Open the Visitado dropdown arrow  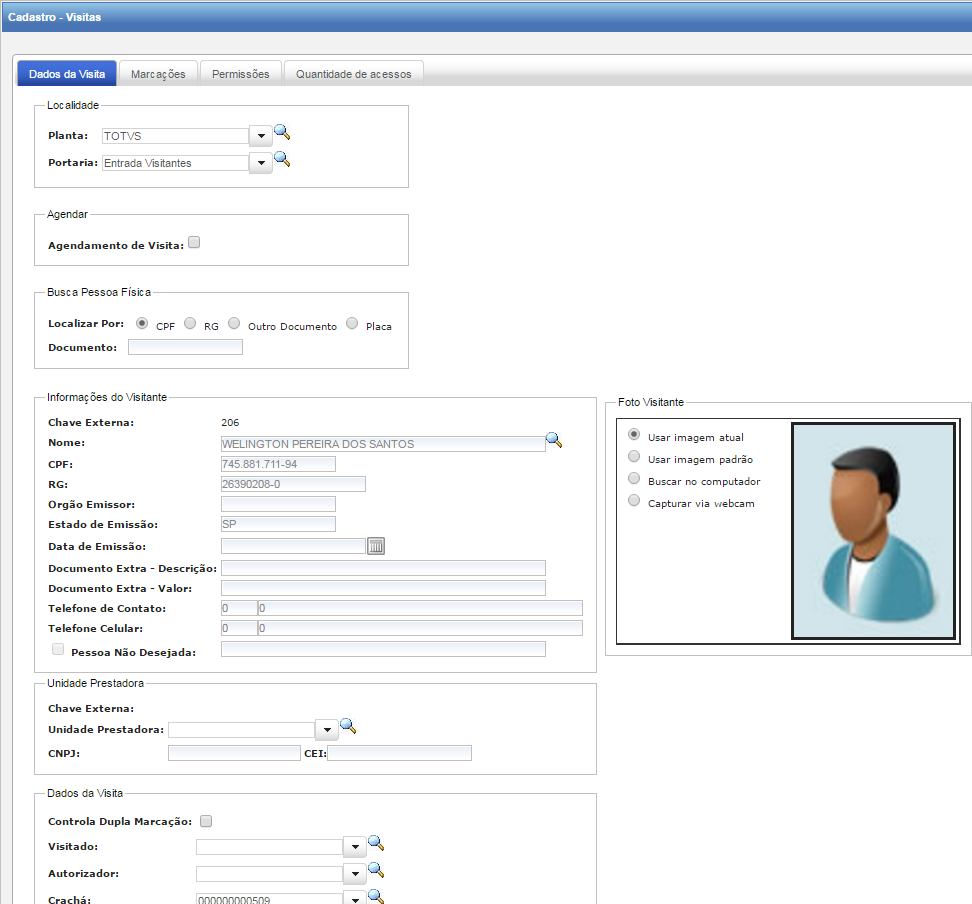(355, 846)
